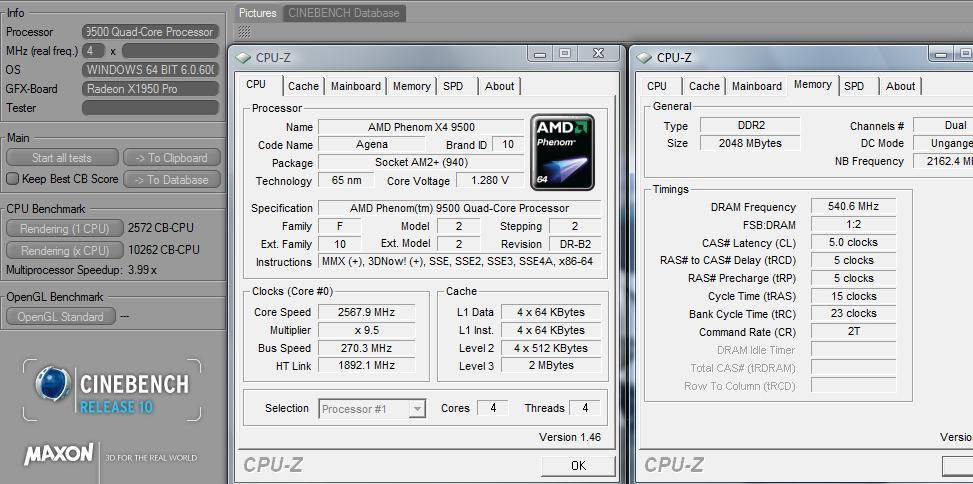Click the empty Tester field
The width and height of the screenshot is (973, 484).
pos(150,108)
